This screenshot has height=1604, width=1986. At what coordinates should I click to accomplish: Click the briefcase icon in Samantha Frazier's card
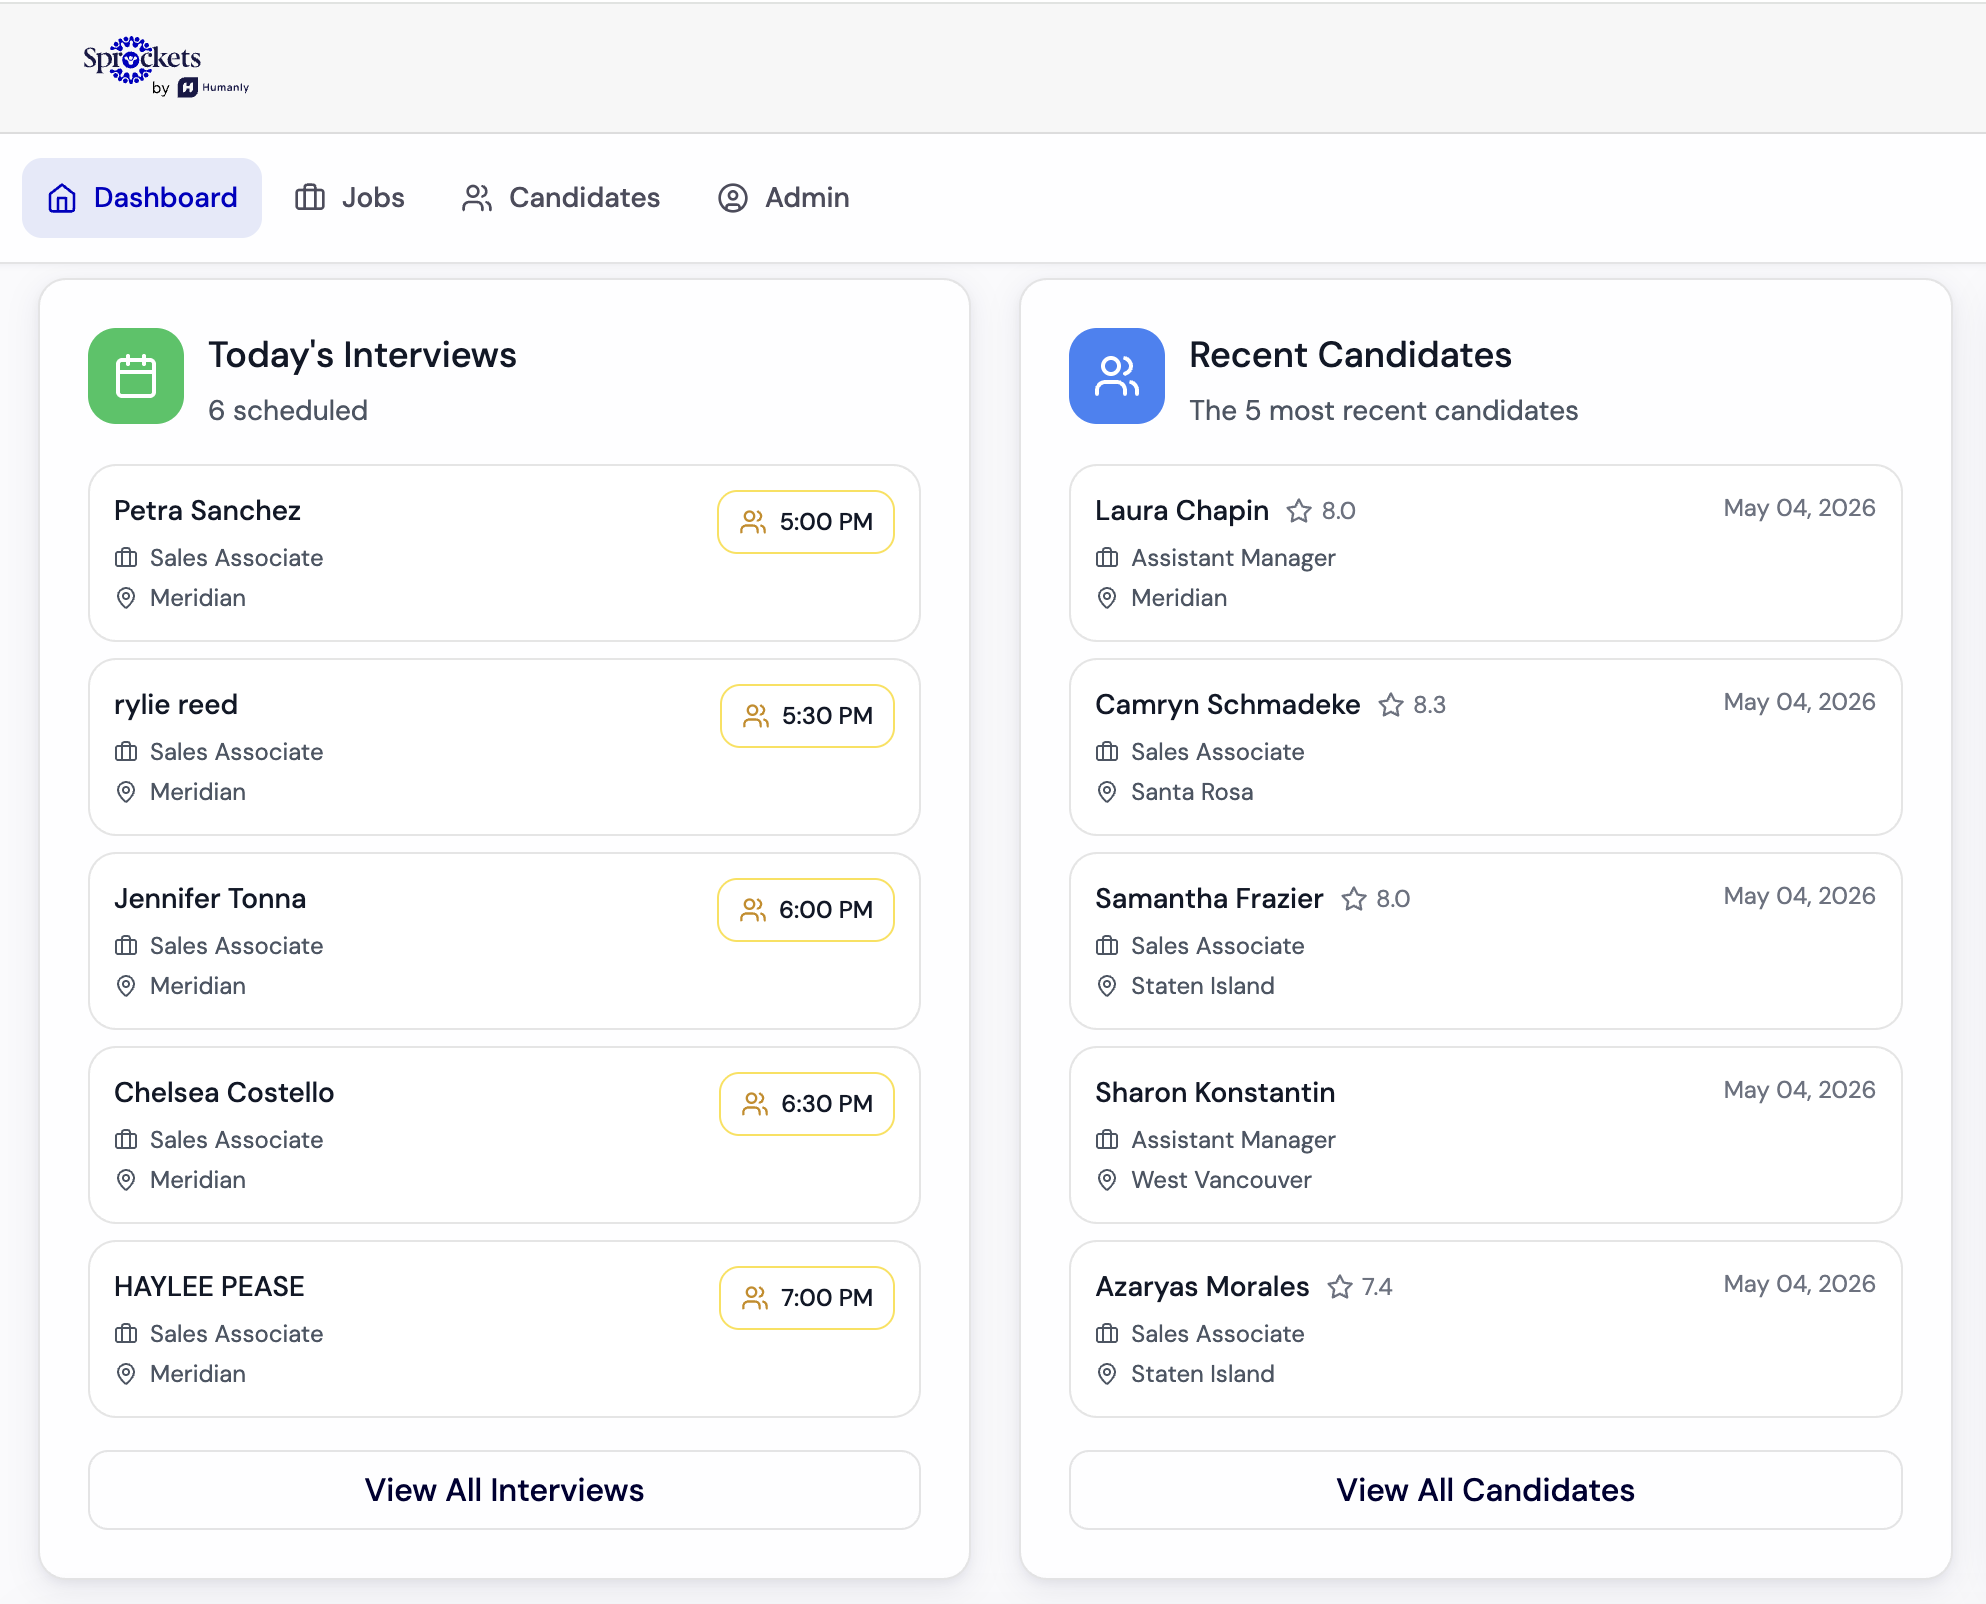click(1107, 946)
